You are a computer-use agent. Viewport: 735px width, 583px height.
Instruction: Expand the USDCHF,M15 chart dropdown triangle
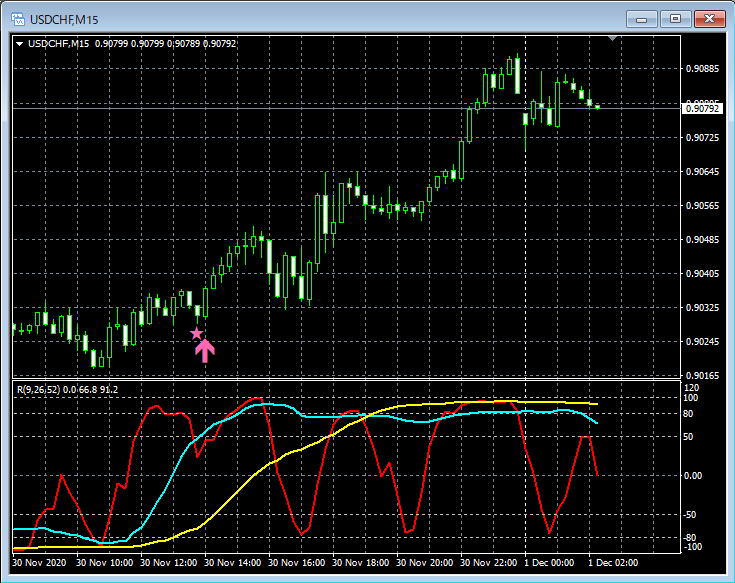pyautogui.click(x=19, y=43)
